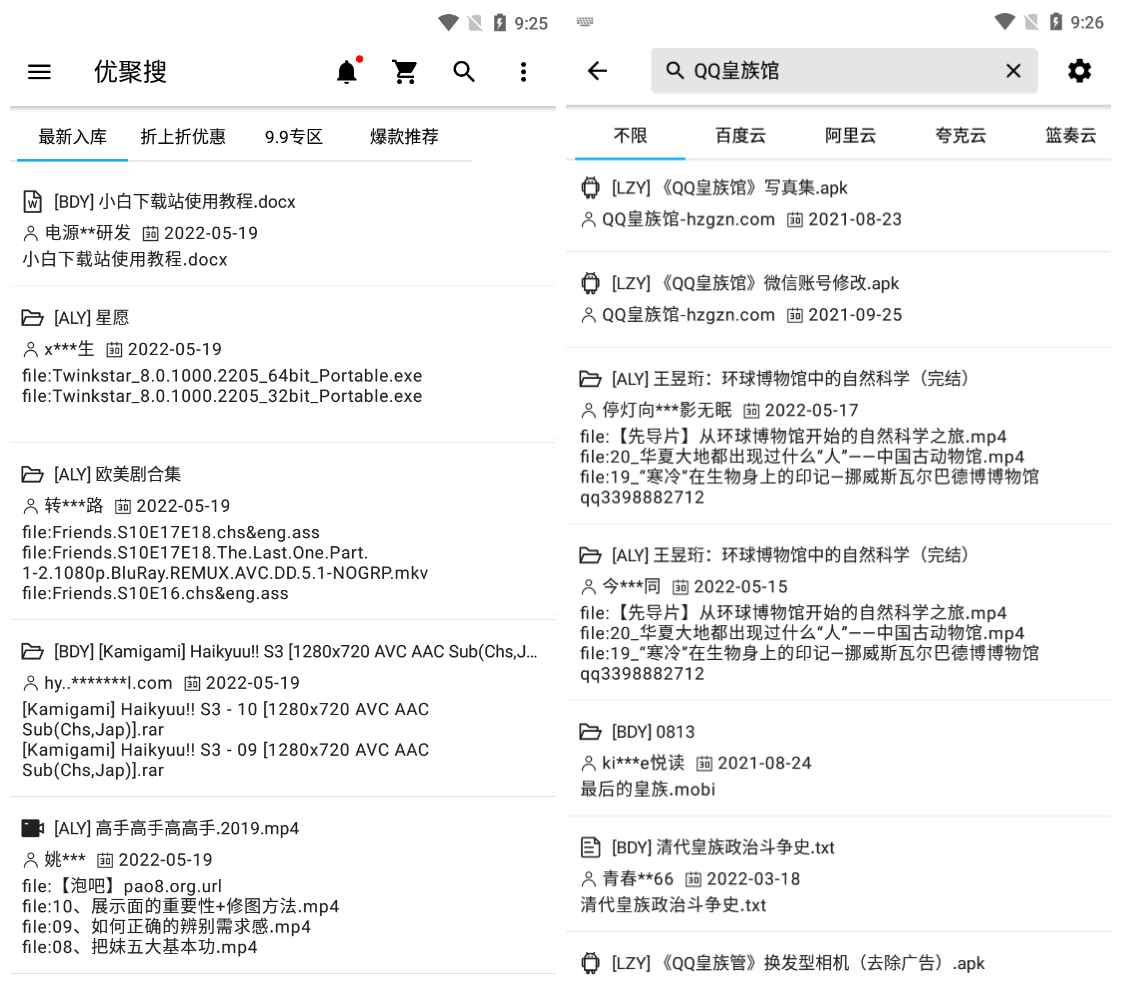Click uploader 停灯向***影无眠

click(x=666, y=410)
